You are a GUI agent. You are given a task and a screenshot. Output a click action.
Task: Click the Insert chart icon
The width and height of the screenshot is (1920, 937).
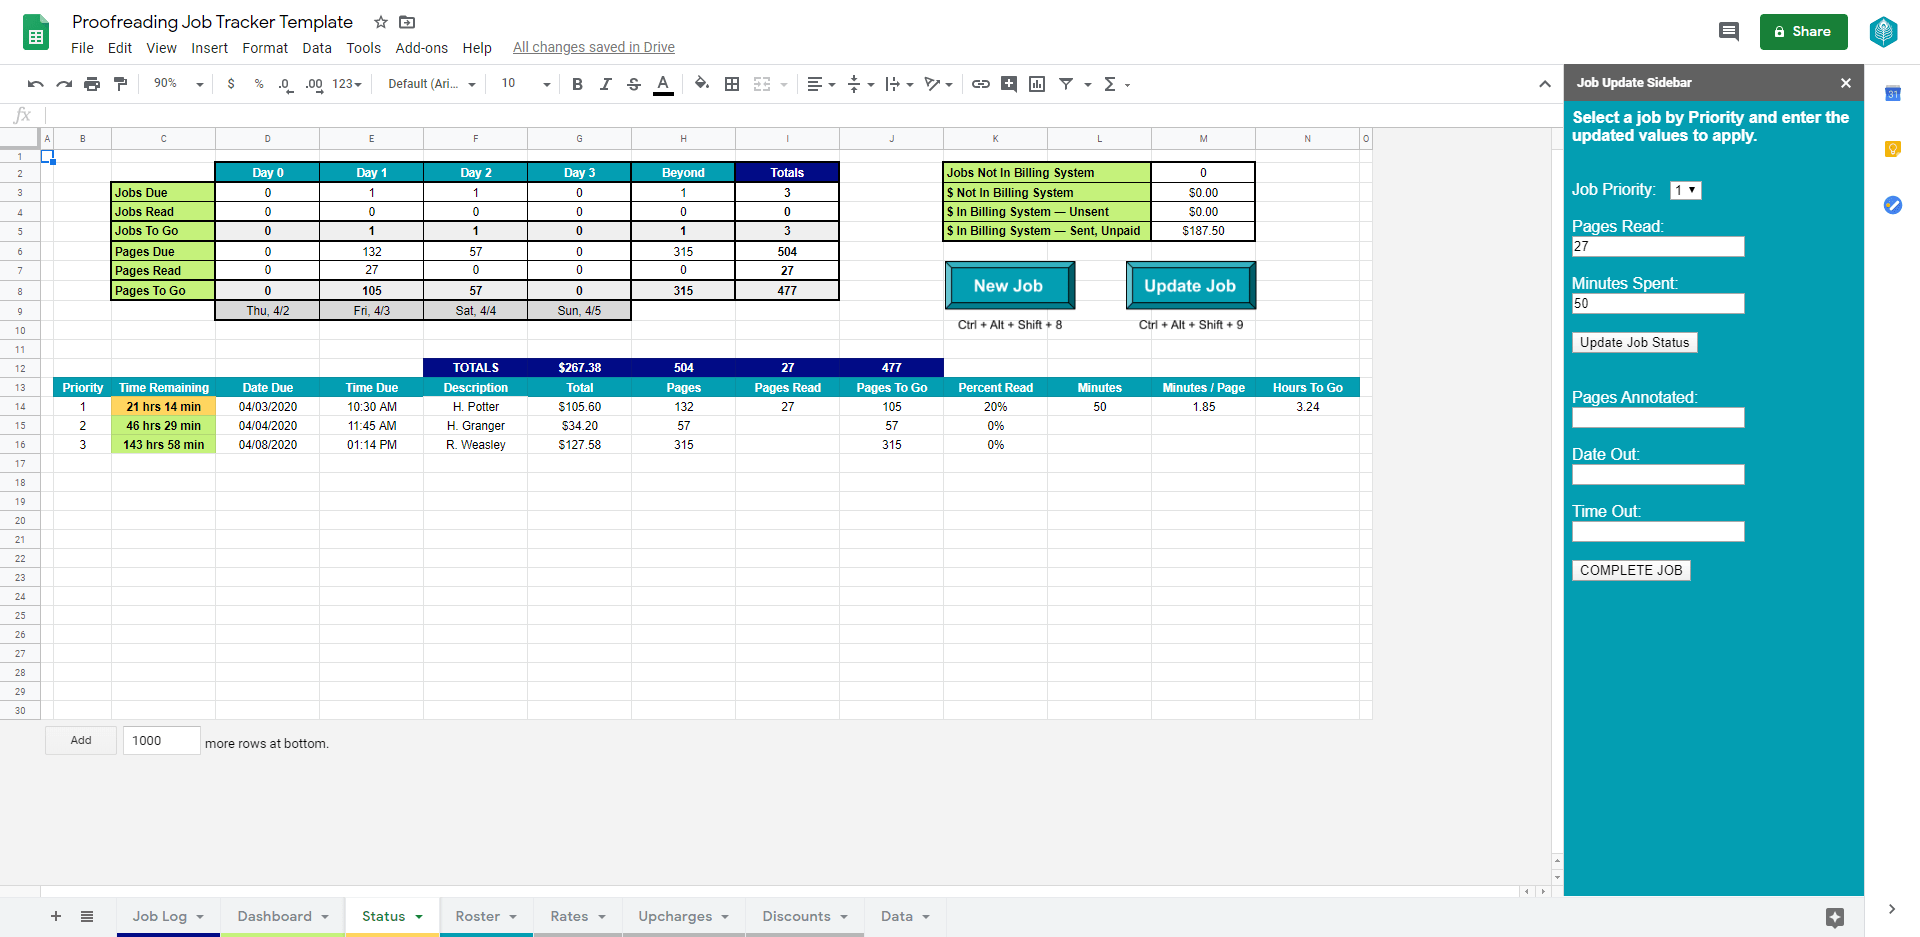pos(1037,84)
